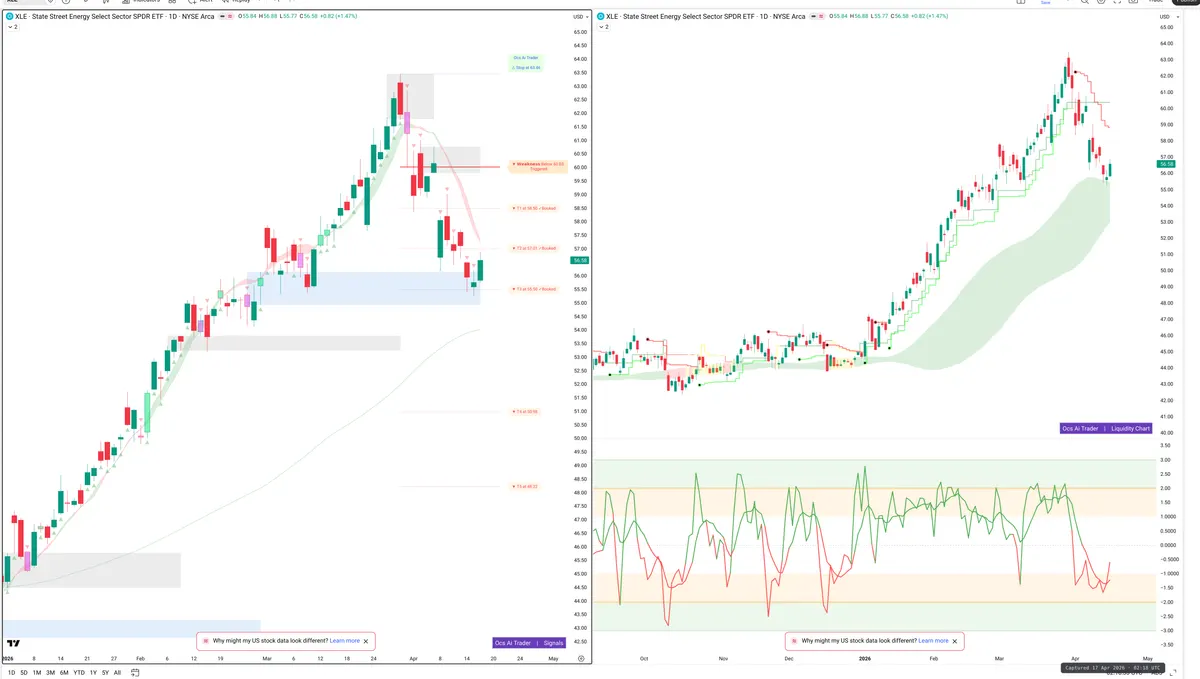Click the 'T5 at 48.22' target label
Image resolution: width=1200 pixels, height=679 pixels.
click(x=527, y=487)
